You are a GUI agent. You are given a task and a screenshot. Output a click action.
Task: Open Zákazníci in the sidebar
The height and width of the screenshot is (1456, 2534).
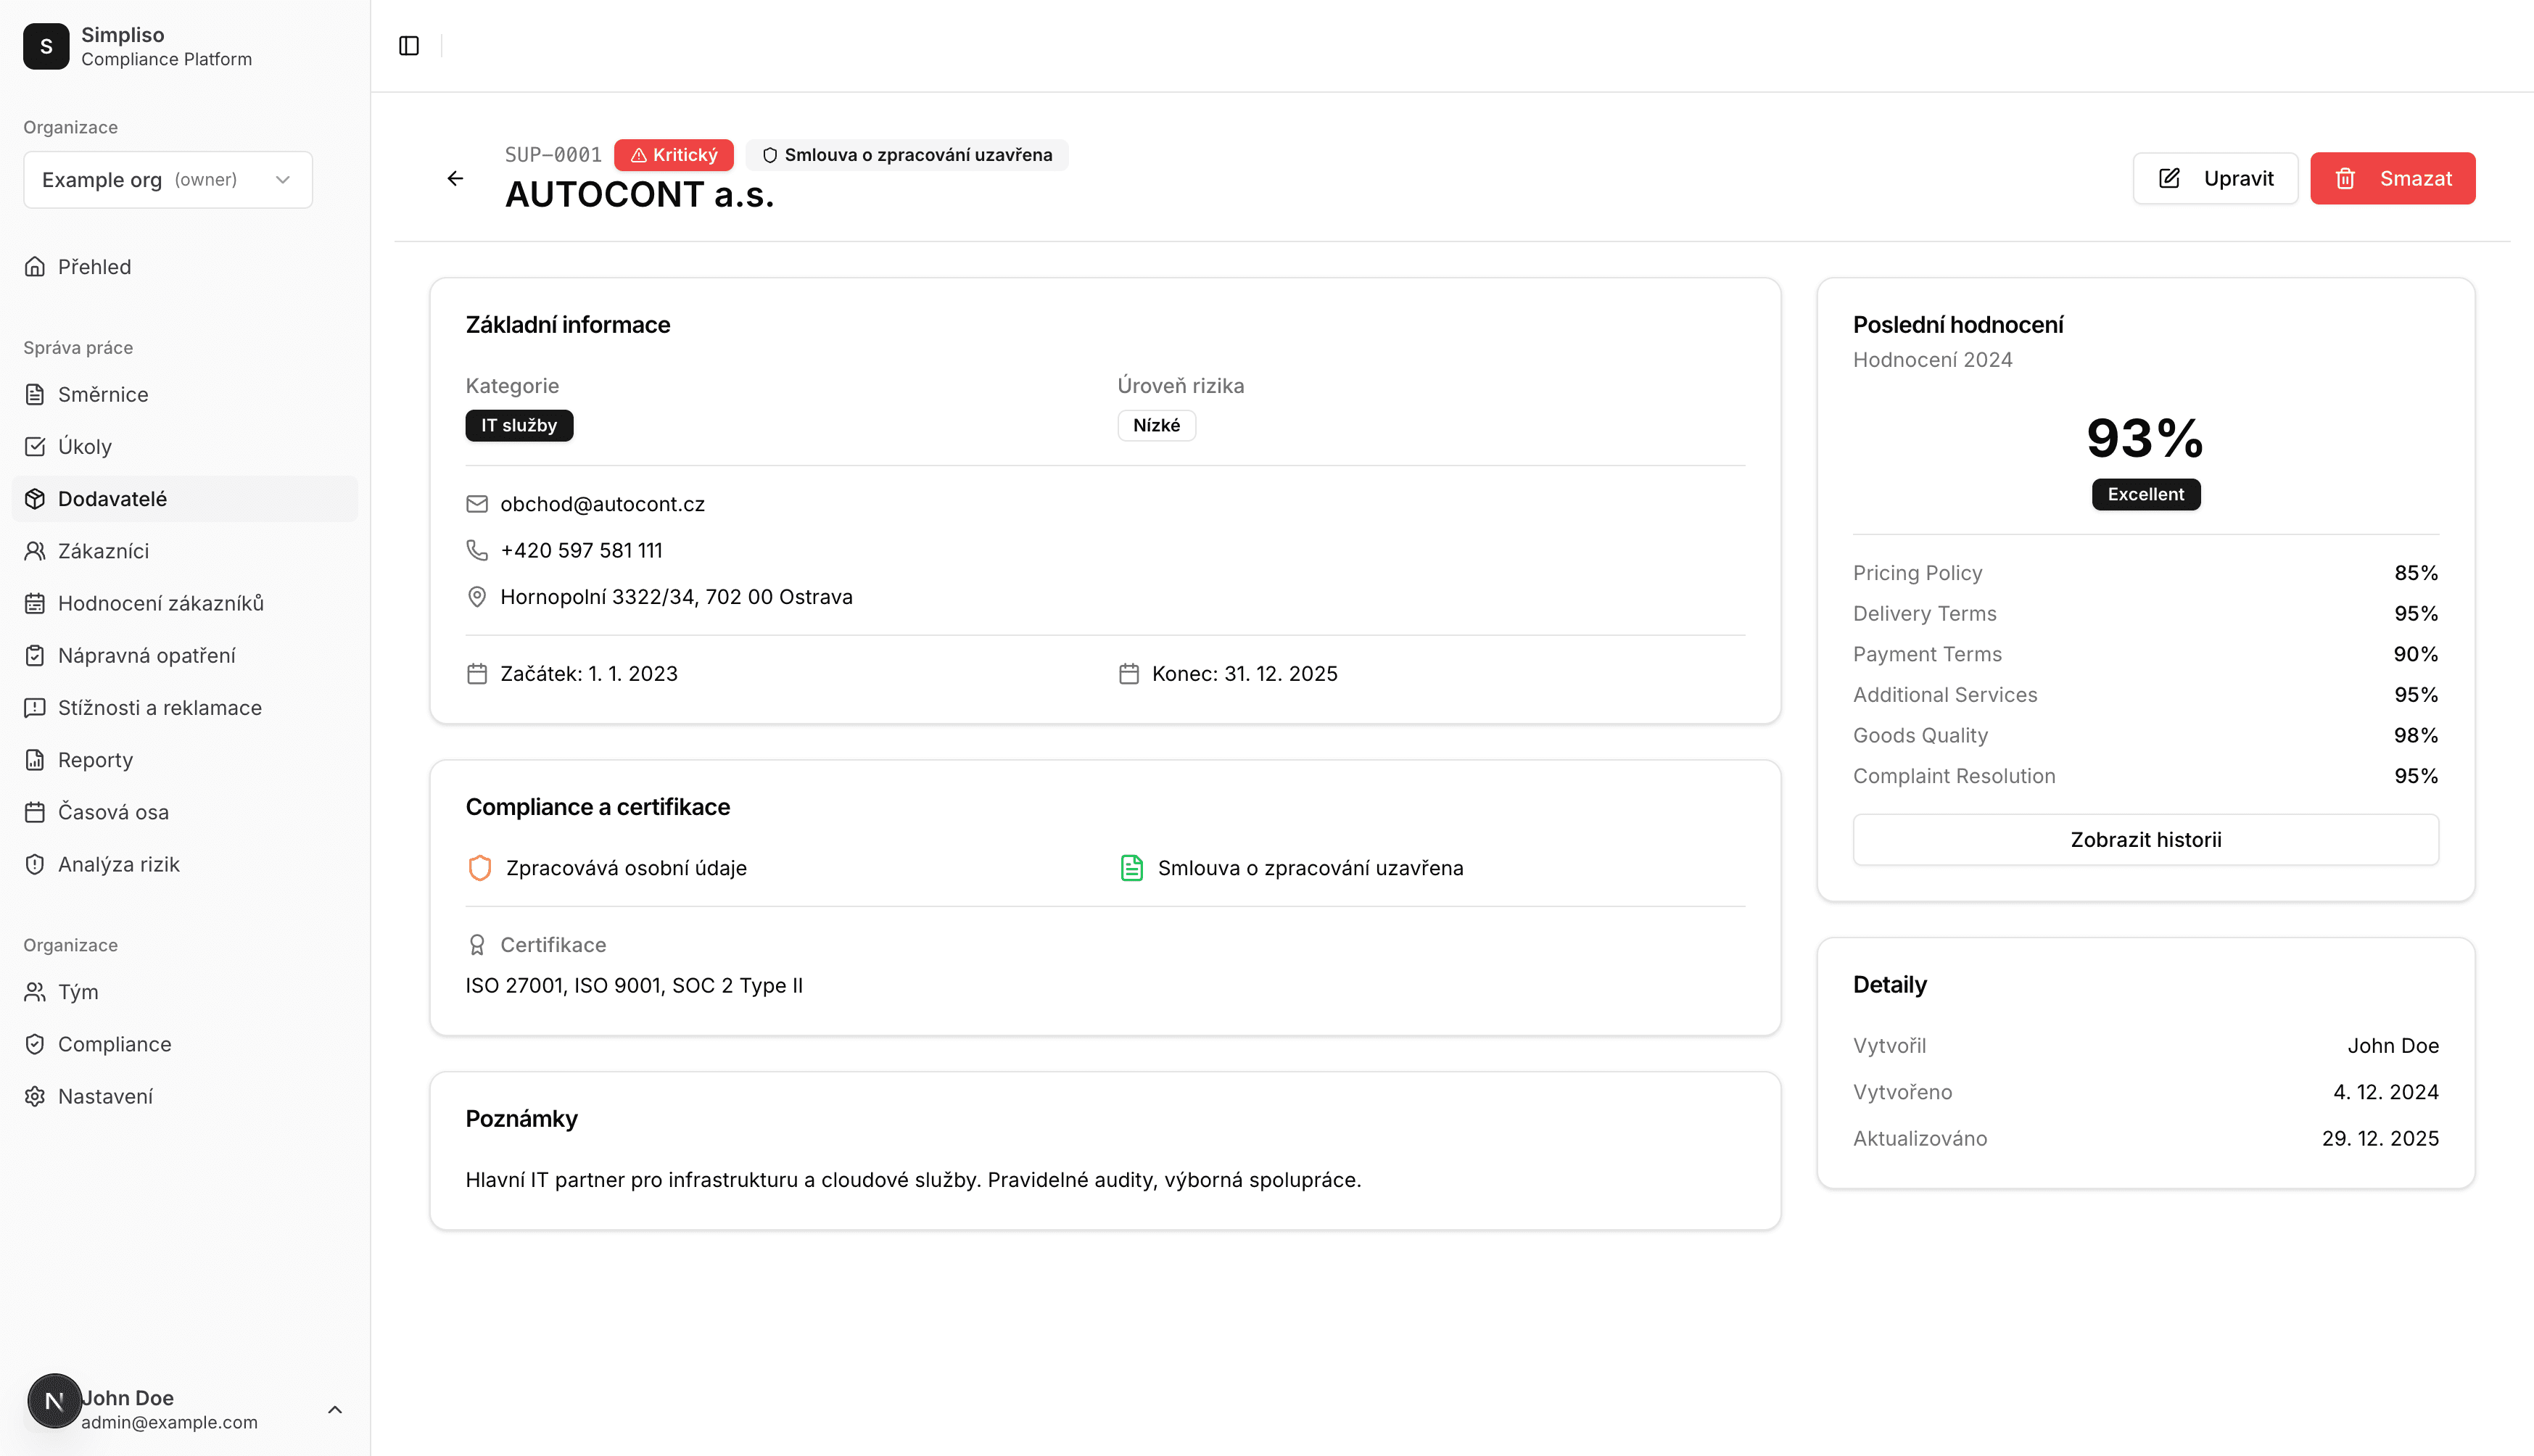(x=103, y=551)
